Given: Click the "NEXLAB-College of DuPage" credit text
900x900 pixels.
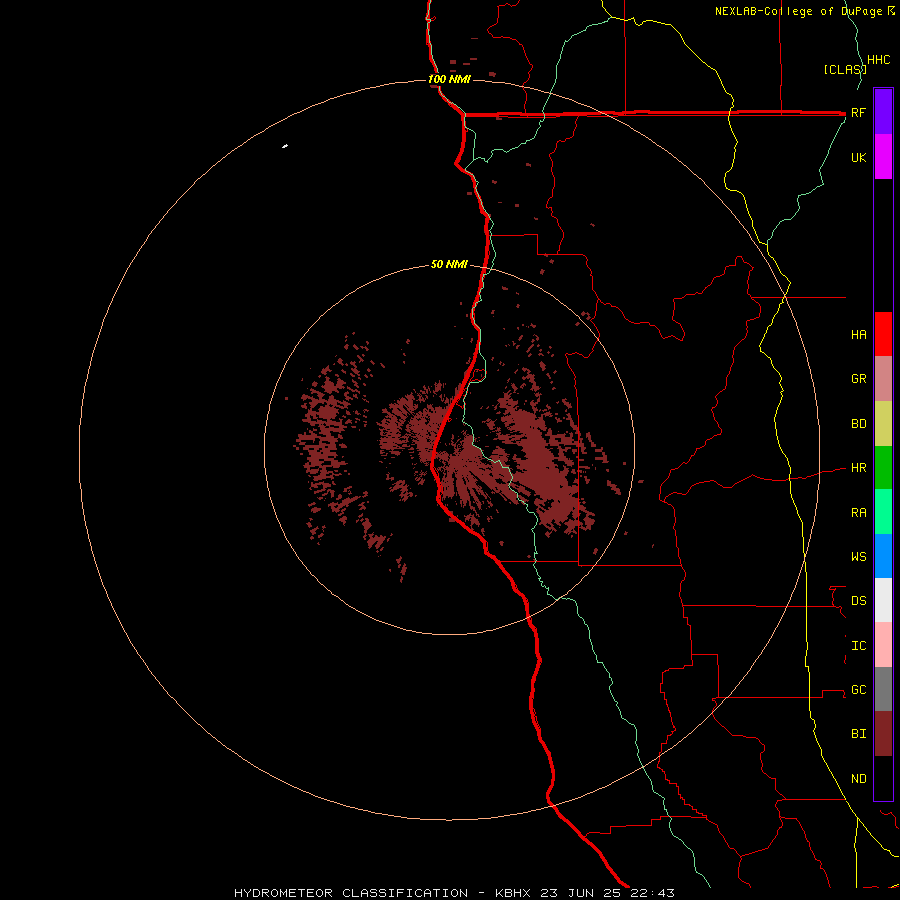Looking at the screenshot, I should point(800,11).
